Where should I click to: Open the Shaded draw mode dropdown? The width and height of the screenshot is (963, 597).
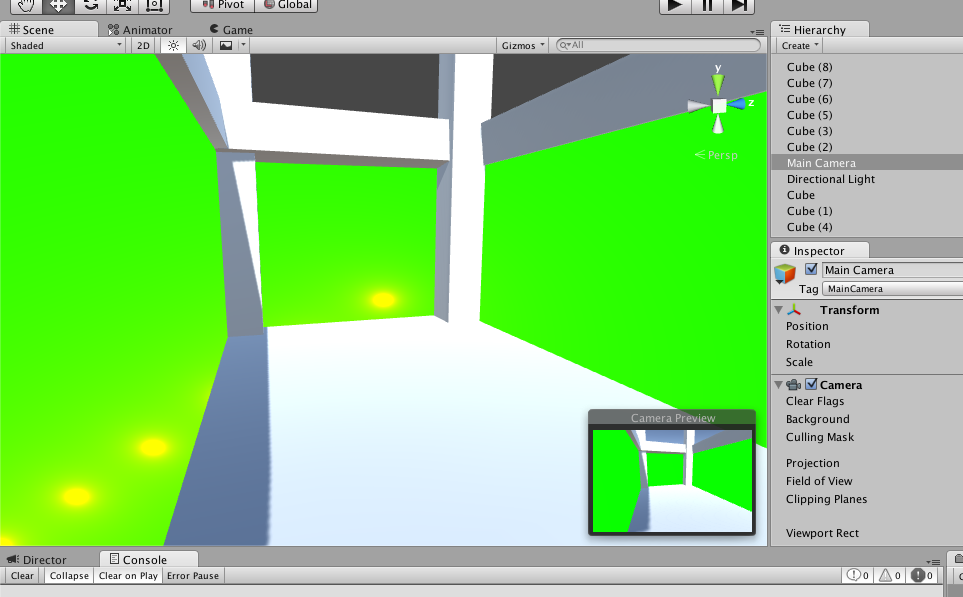66,45
